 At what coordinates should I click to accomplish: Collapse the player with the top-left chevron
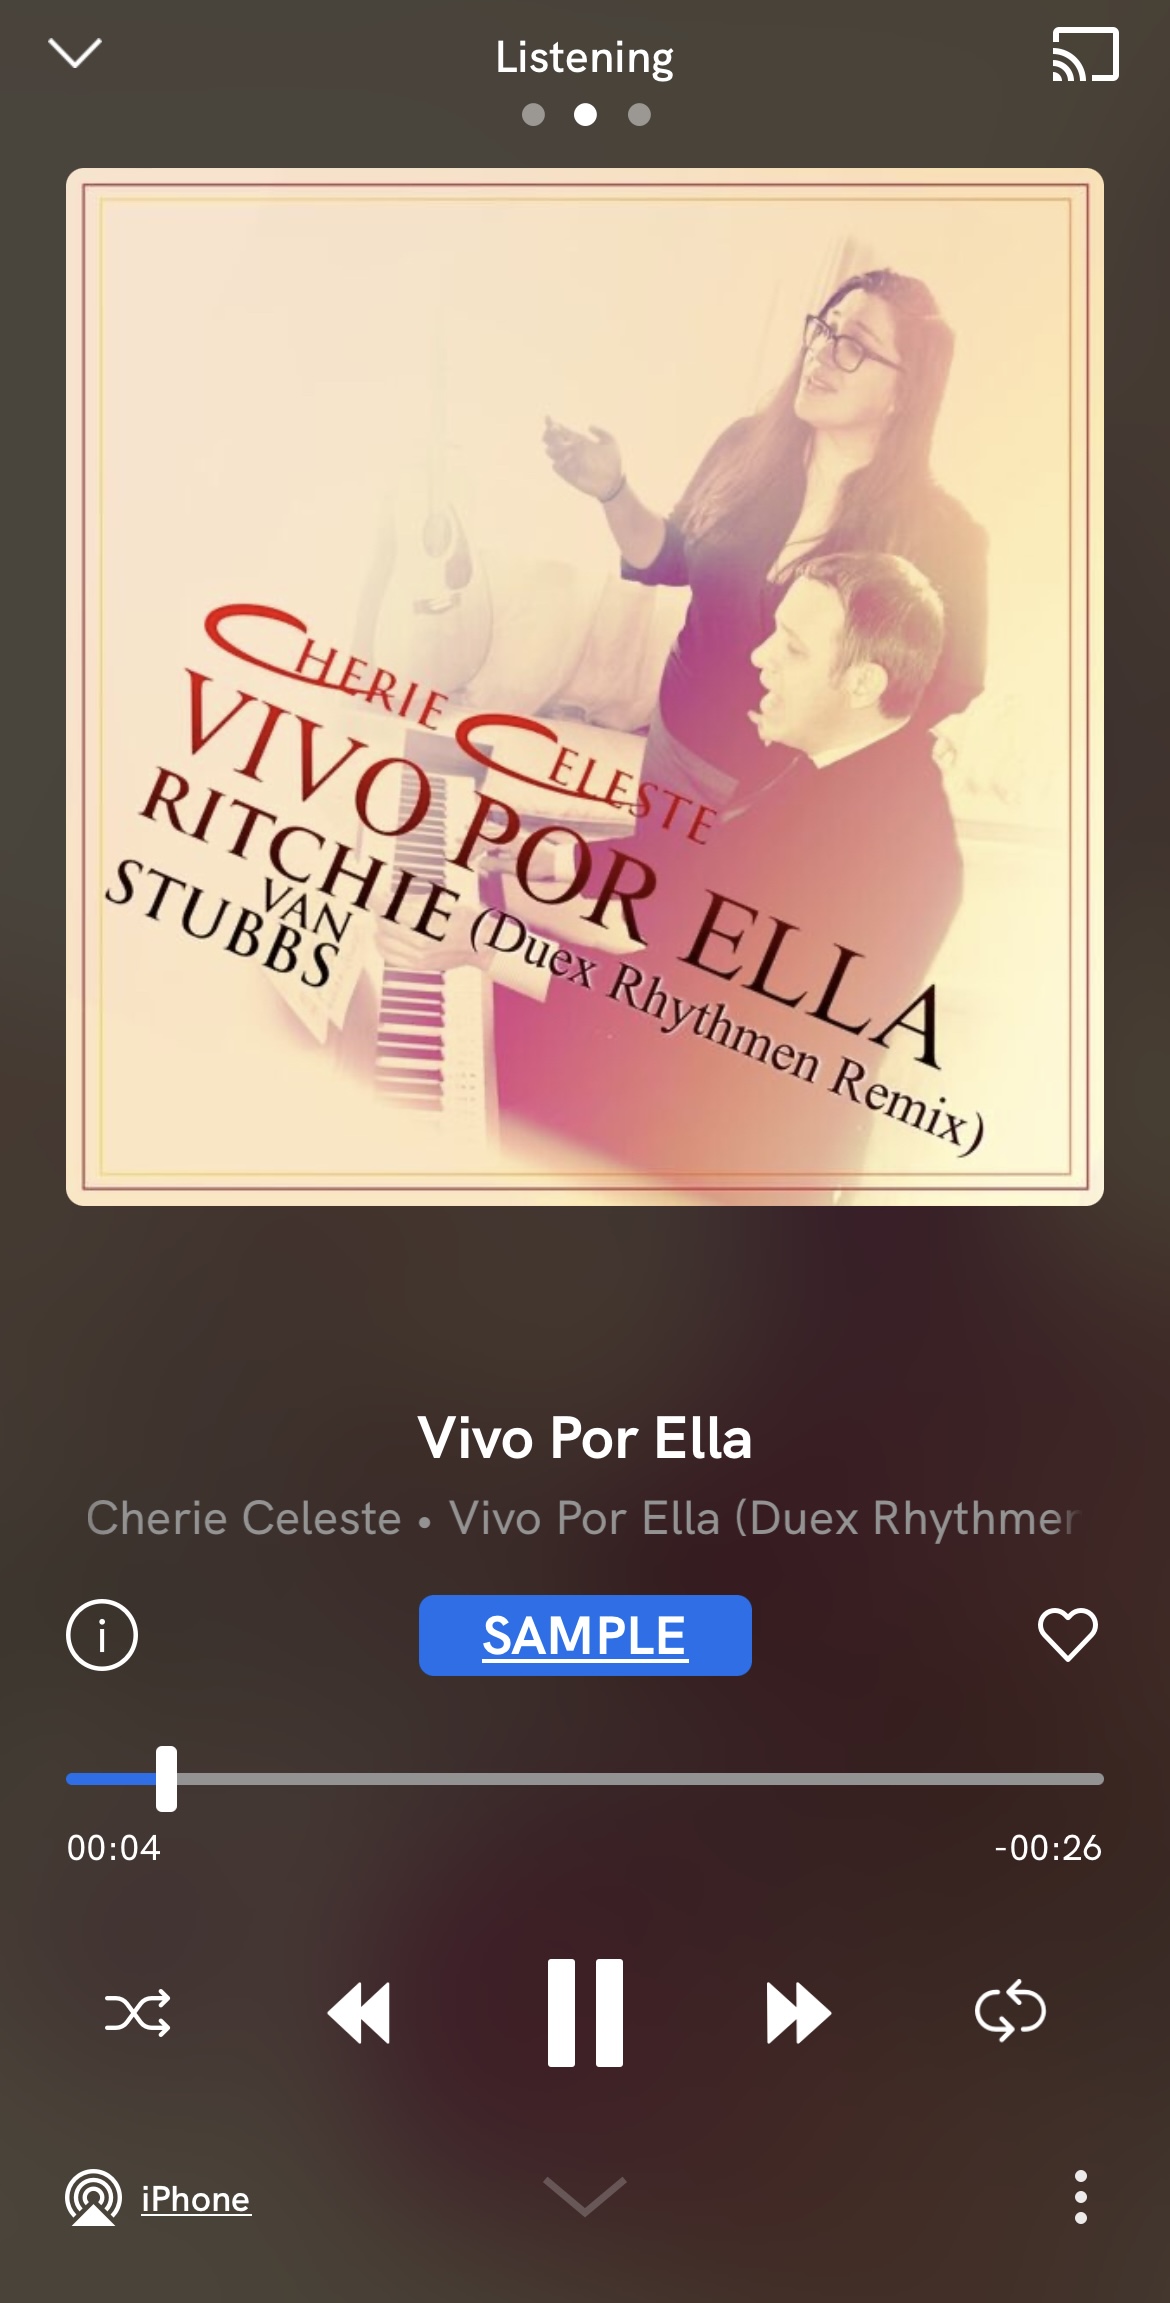point(75,53)
